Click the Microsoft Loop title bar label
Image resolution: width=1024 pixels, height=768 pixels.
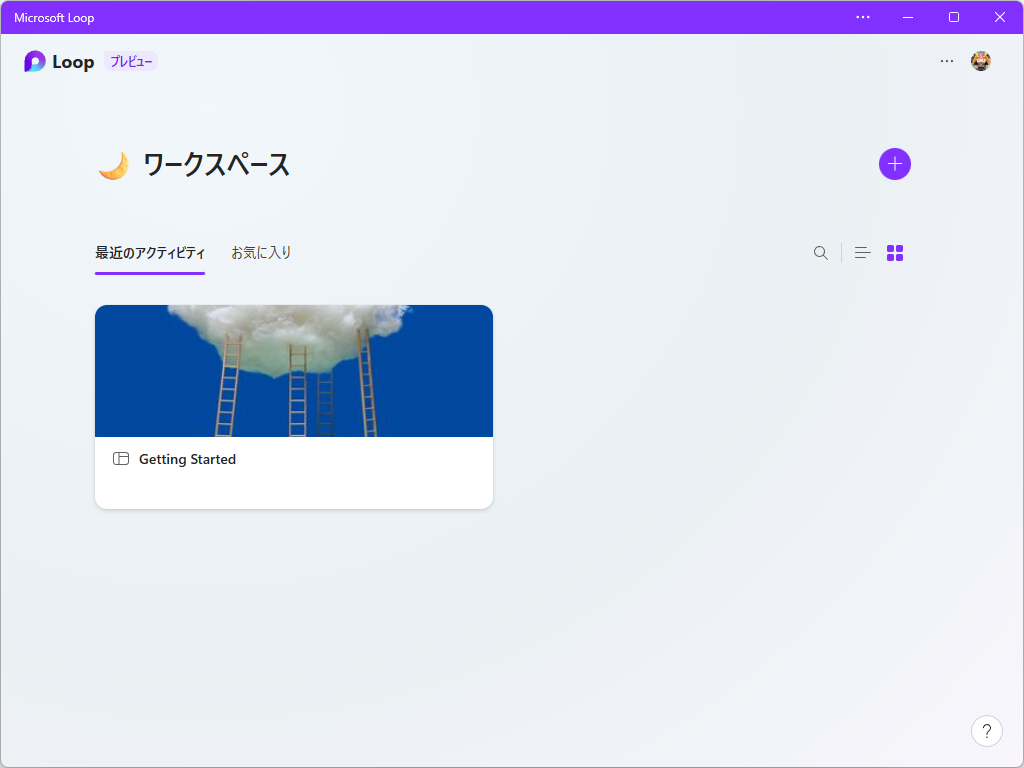coord(53,17)
